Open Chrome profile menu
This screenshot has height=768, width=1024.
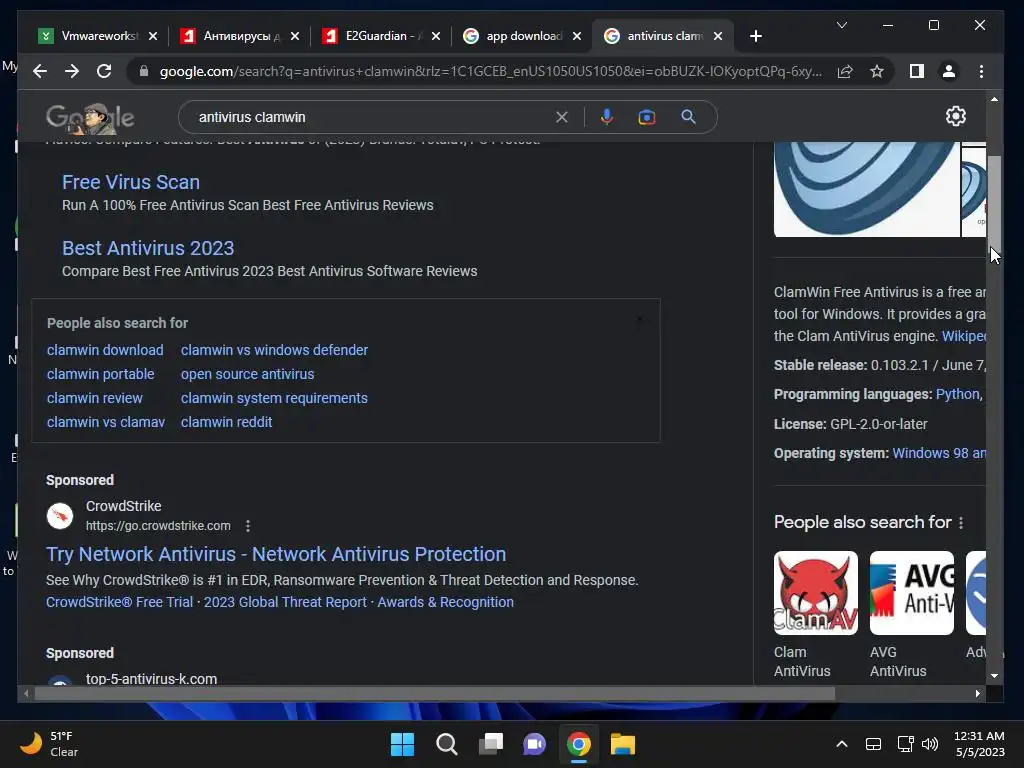[949, 71]
